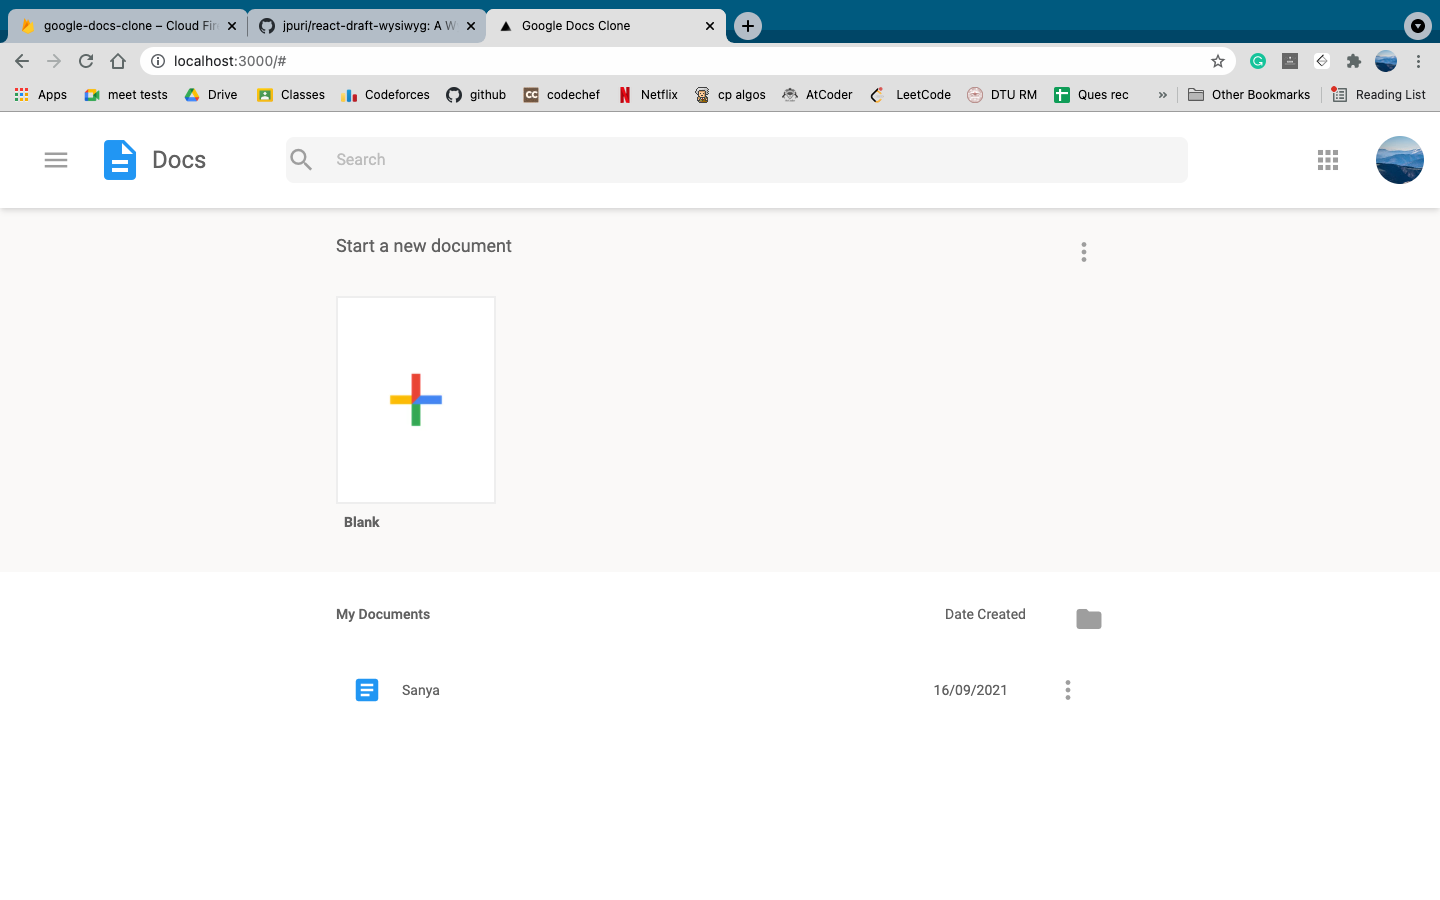View site information icon in address bar
Screen dimensions: 1440x900
tap(158, 61)
